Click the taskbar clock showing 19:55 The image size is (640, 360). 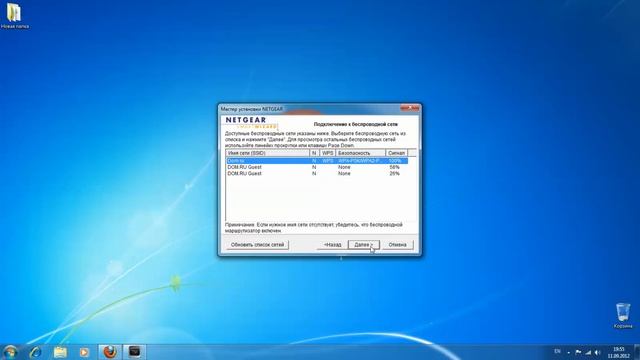point(619,352)
